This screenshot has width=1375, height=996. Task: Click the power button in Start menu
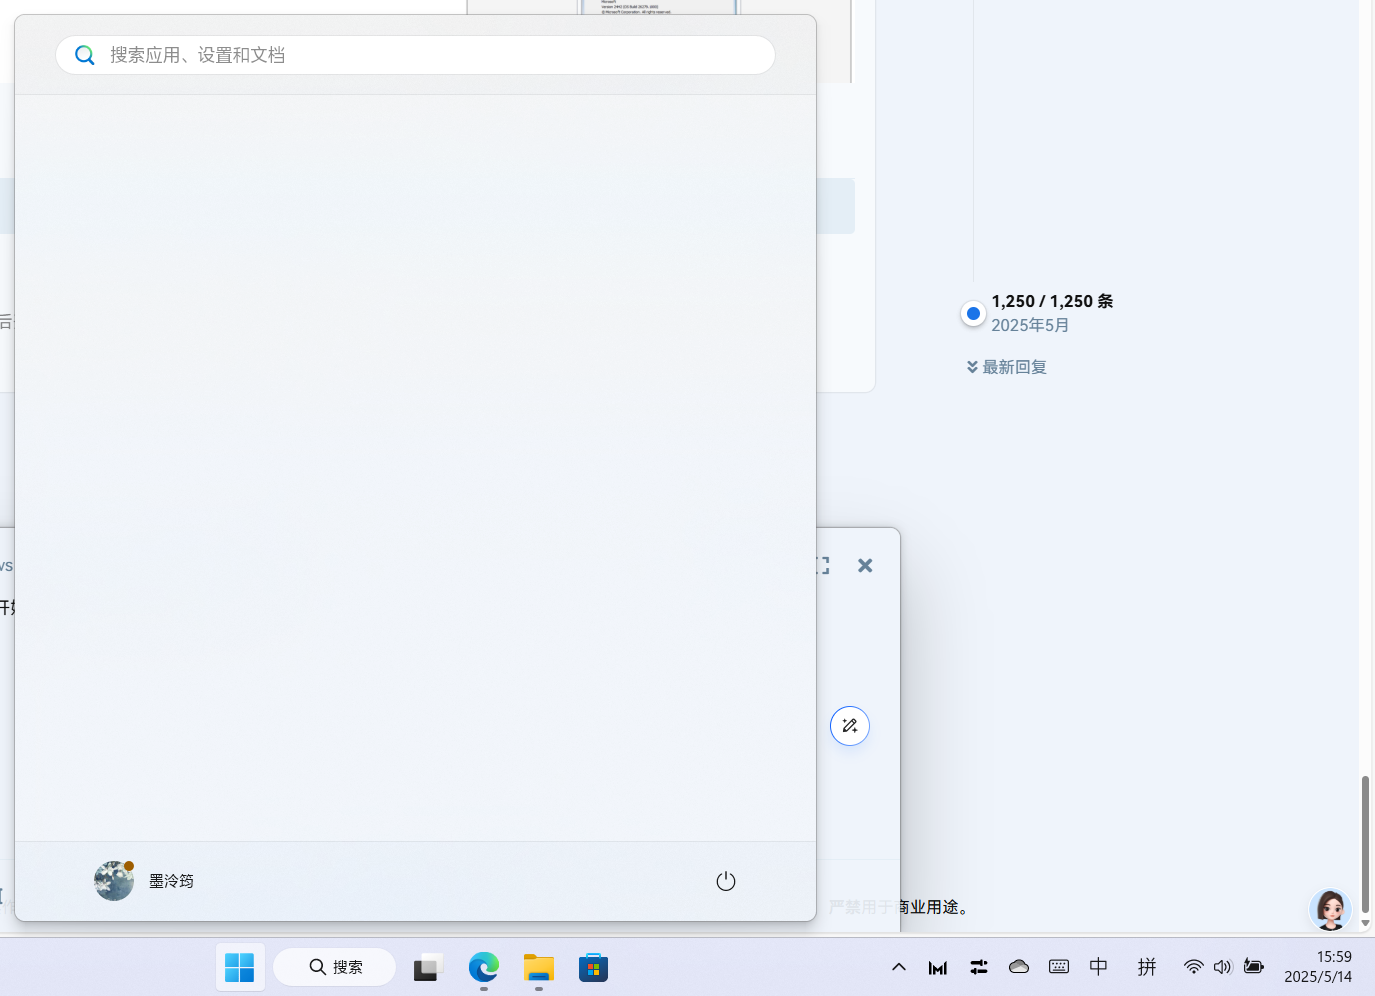coord(726,881)
